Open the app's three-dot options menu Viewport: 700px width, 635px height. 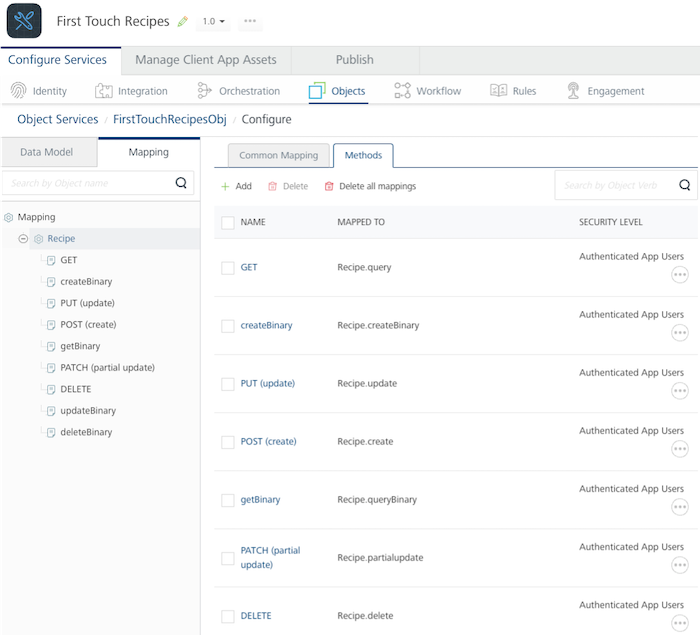(x=250, y=21)
